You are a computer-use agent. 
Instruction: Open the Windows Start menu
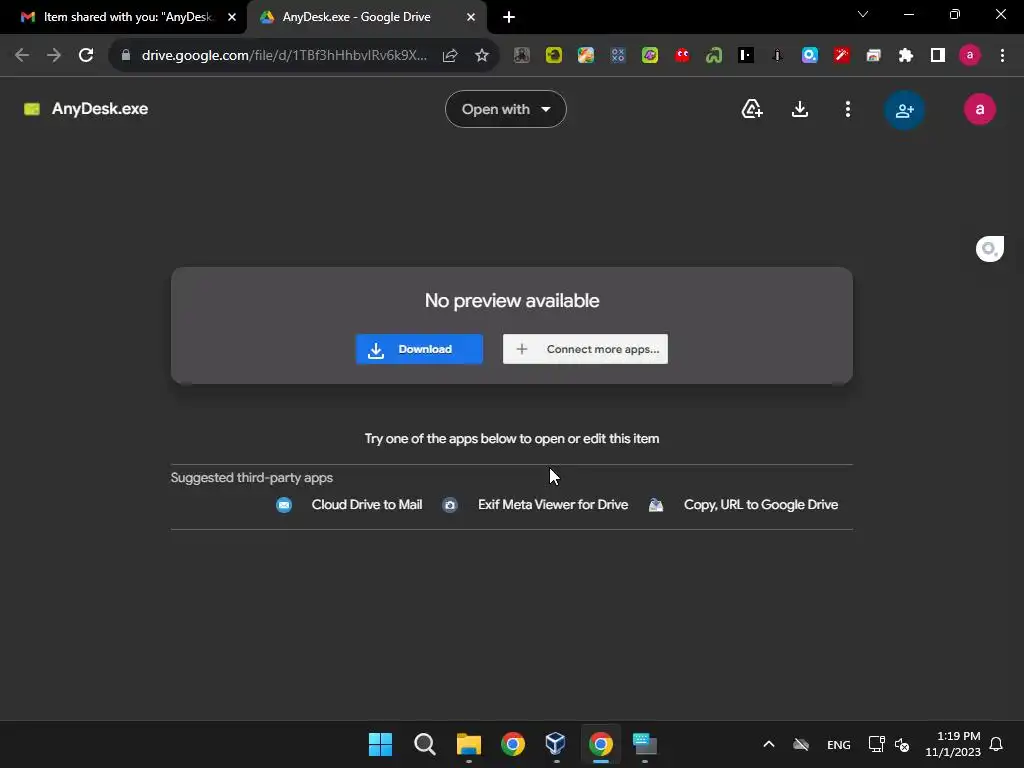click(x=380, y=744)
